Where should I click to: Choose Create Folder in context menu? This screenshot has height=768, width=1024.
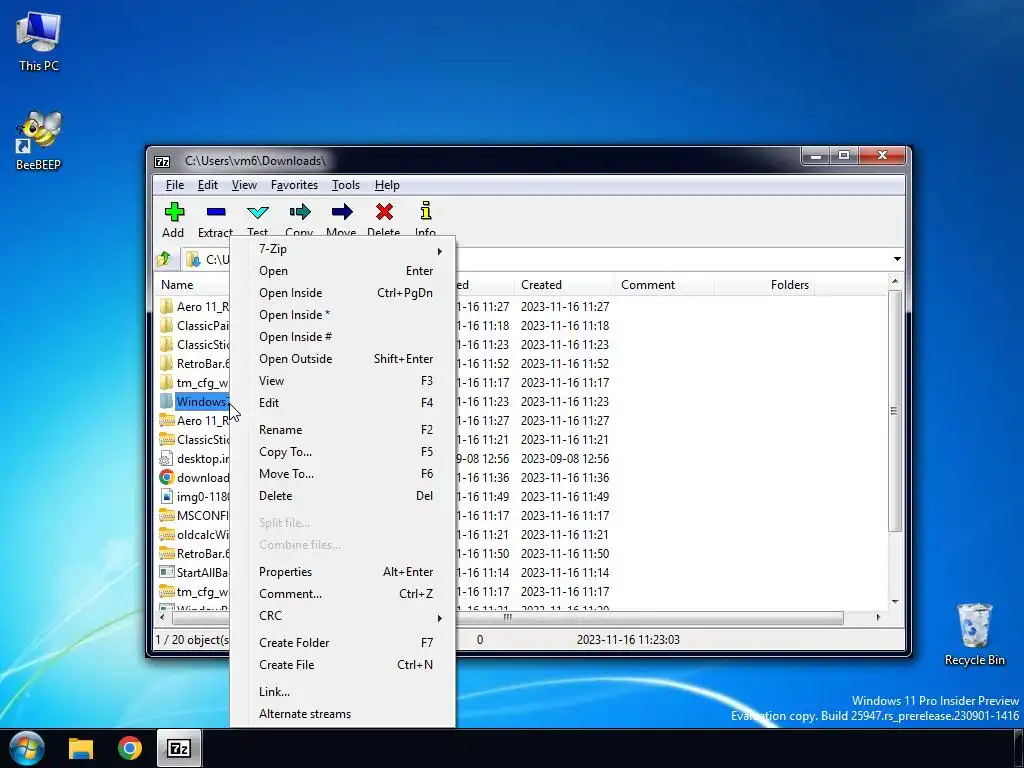point(342,643)
